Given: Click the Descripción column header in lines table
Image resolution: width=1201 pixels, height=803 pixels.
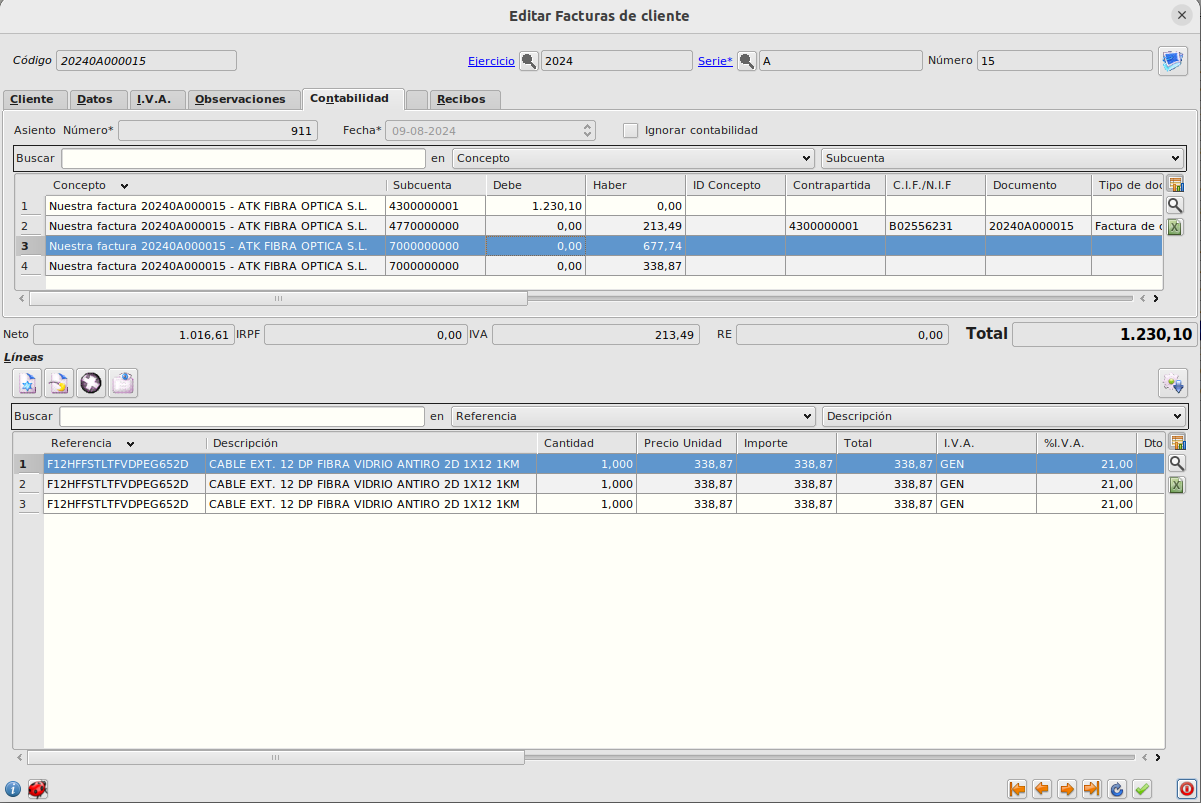Looking at the screenshot, I should click(x=371, y=443).
